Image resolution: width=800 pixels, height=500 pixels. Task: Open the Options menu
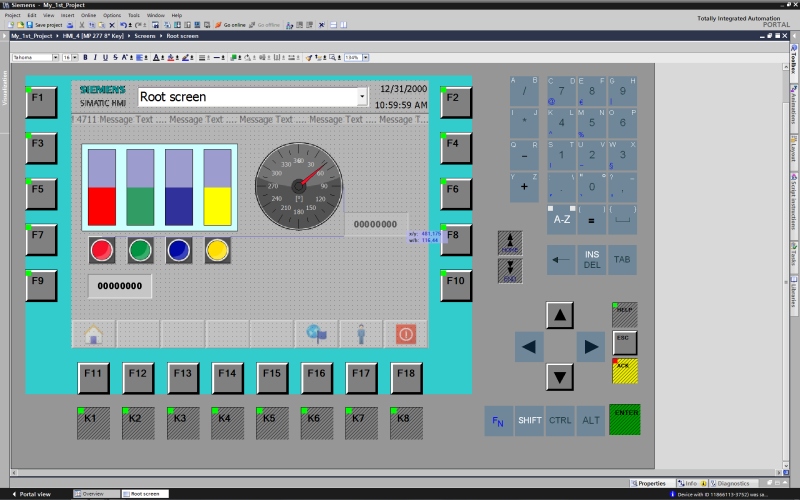click(x=112, y=15)
